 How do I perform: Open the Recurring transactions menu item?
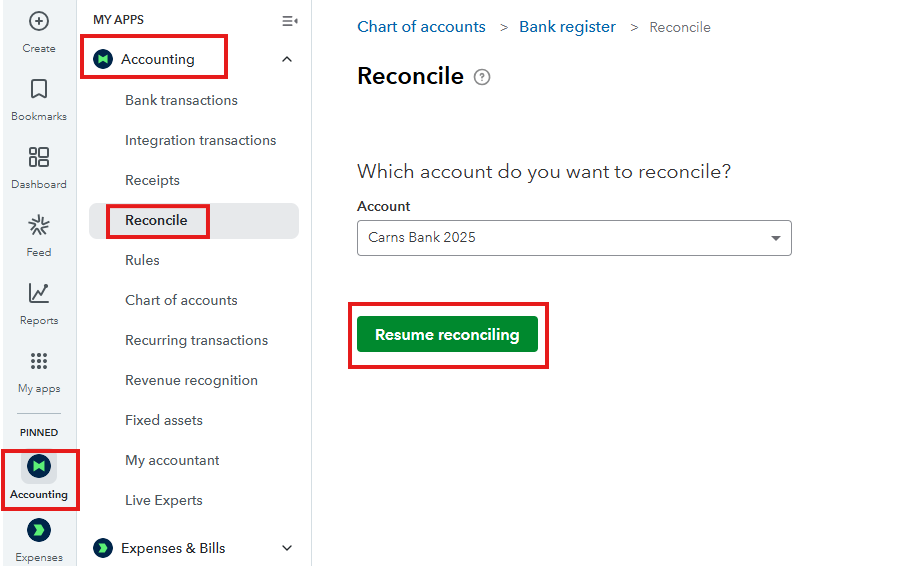click(196, 340)
